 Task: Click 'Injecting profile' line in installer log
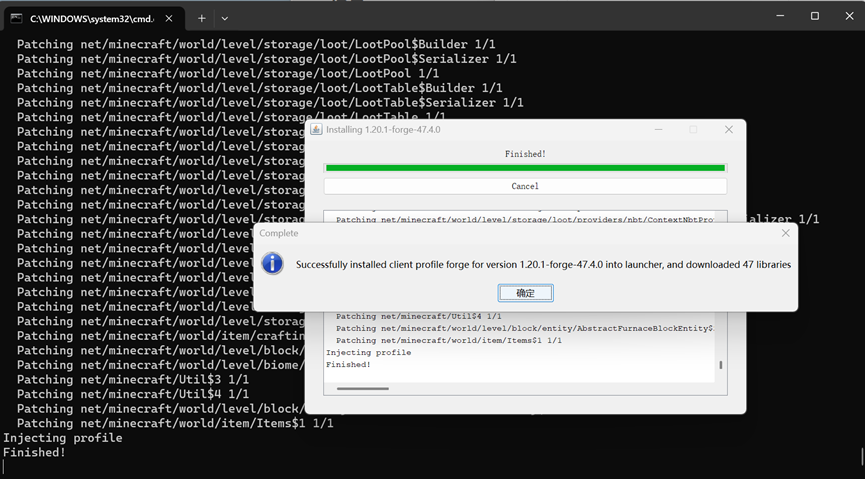click(369, 353)
